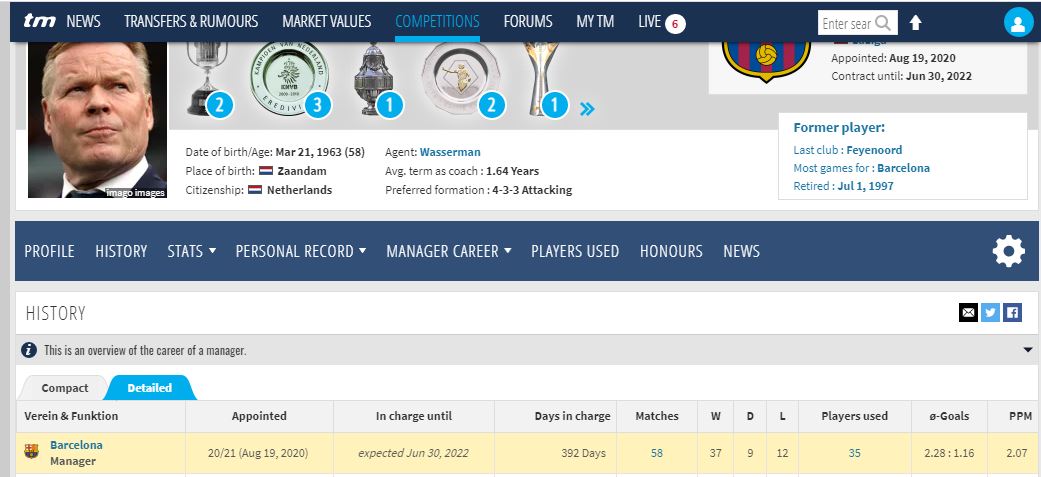1041x477 pixels.
Task: Show more trophies with double chevron
Action: click(x=586, y=109)
